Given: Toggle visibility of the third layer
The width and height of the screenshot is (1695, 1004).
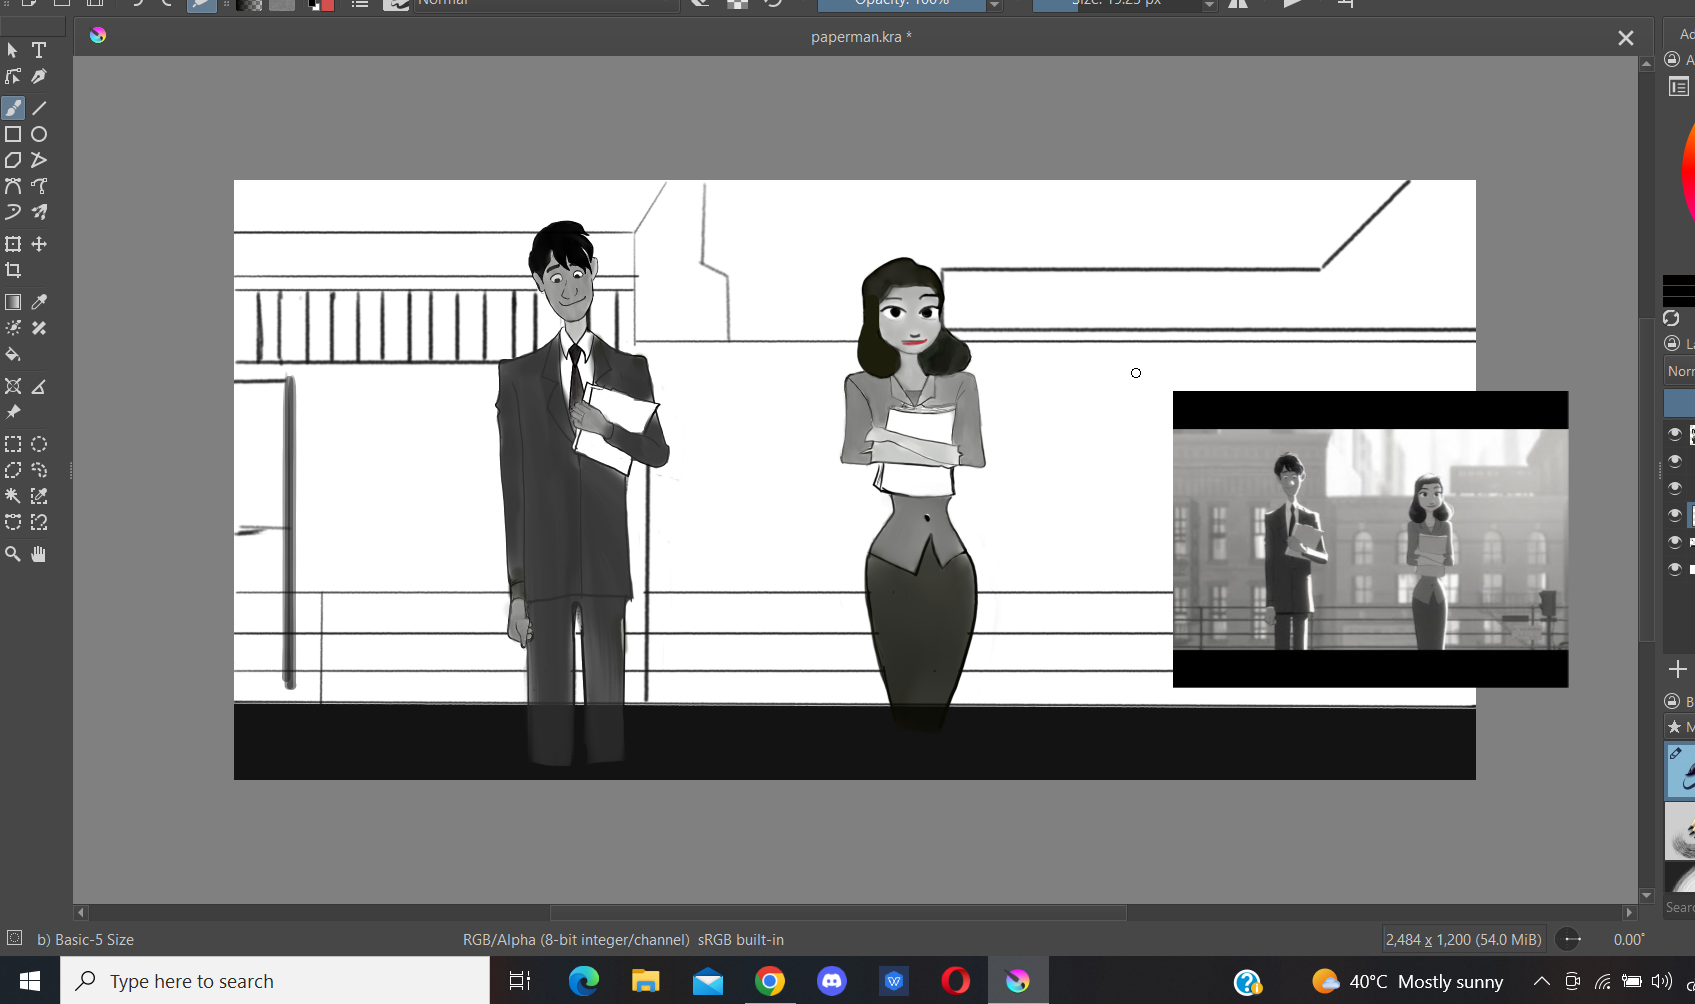Looking at the screenshot, I should (1675, 488).
